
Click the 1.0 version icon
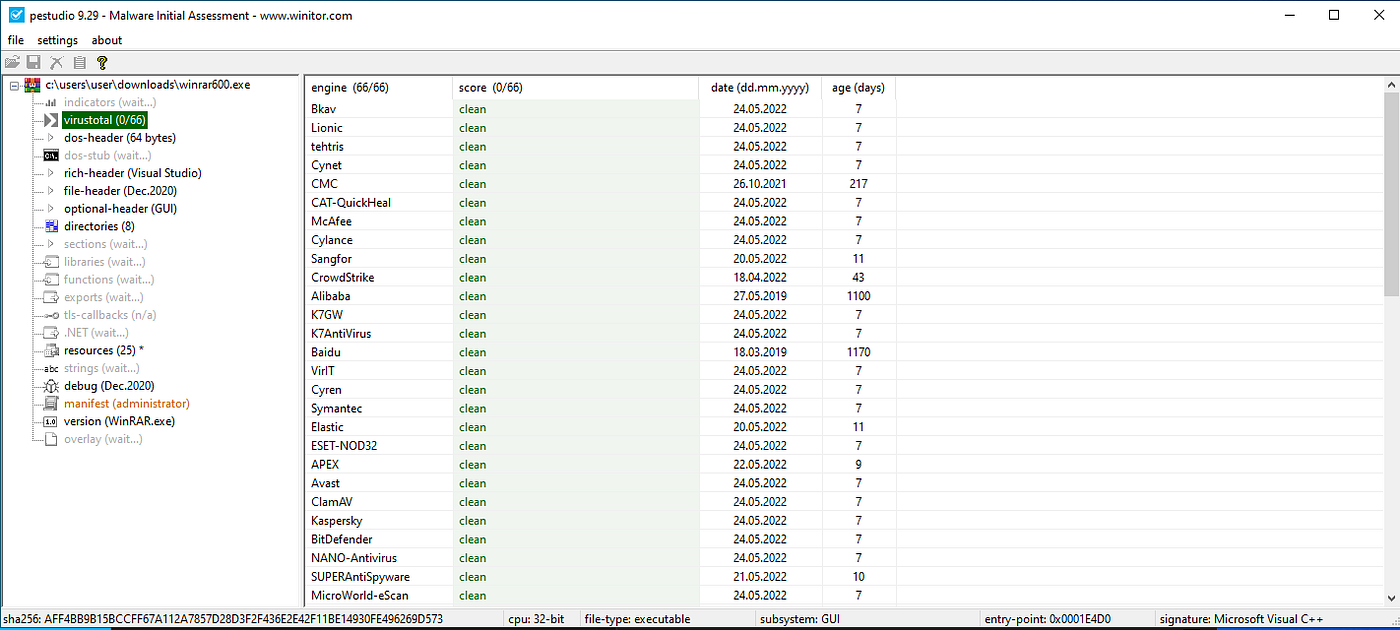(51, 421)
